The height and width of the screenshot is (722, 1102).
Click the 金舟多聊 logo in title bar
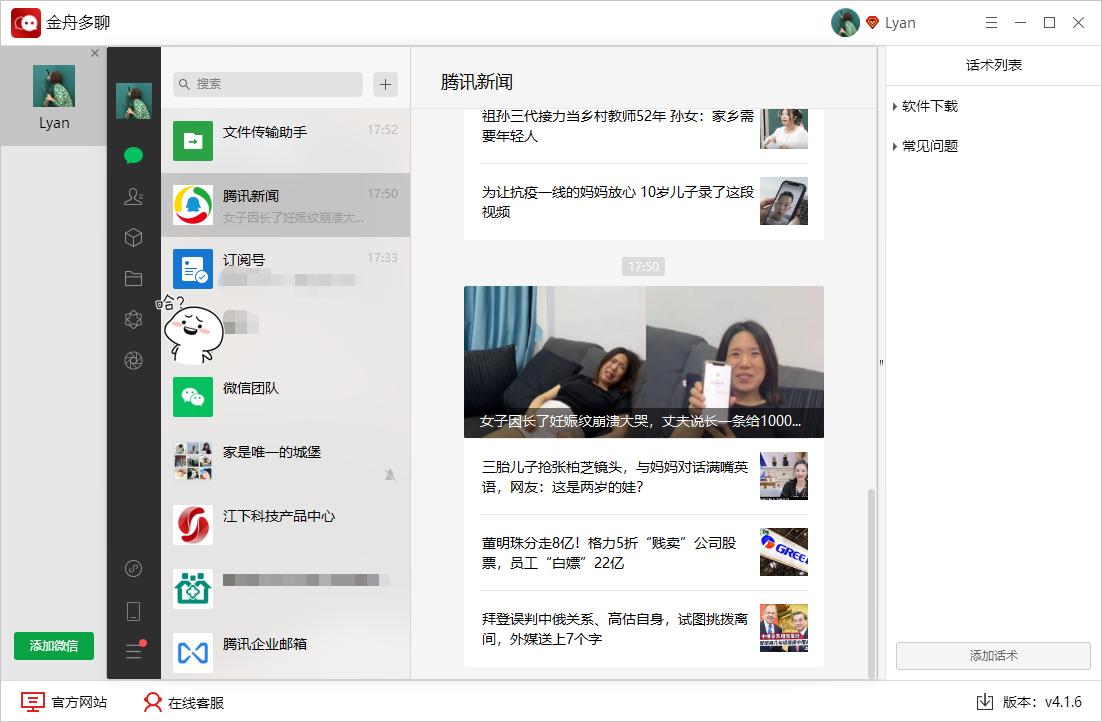pos(24,22)
